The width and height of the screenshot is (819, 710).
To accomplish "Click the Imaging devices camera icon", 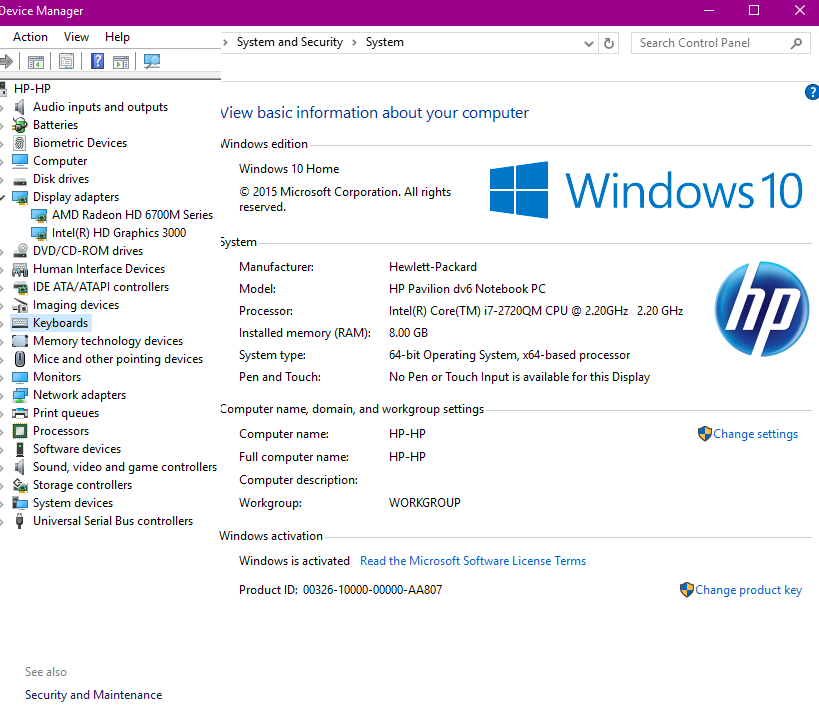I will [x=20, y=305].
